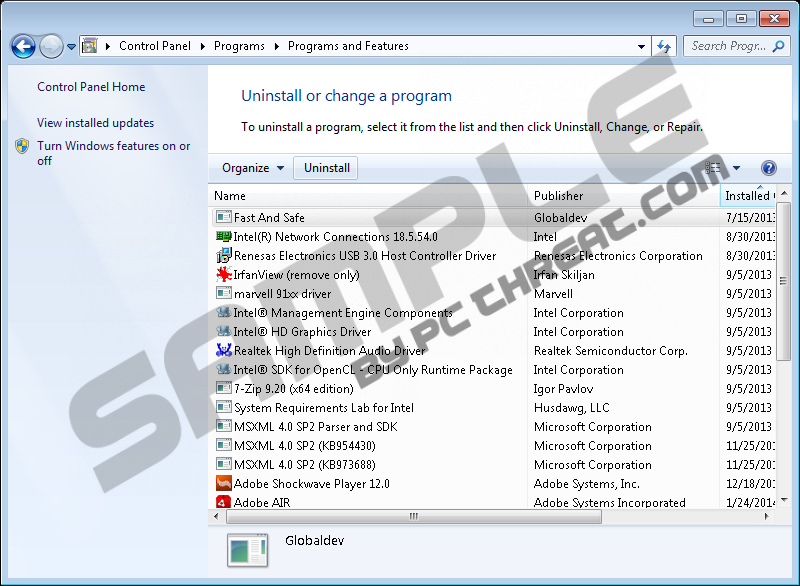Click View installed updates link
Image resolution: width=800 pixels, height=586 pixels.
click(95, 123)
